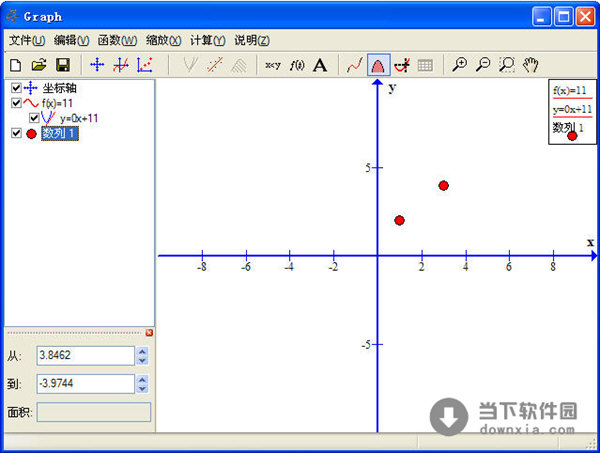Image resolution: width=600 pixels, height=453 pixels.
Task: Insert a tangent to the function
Action: point(190,65)
